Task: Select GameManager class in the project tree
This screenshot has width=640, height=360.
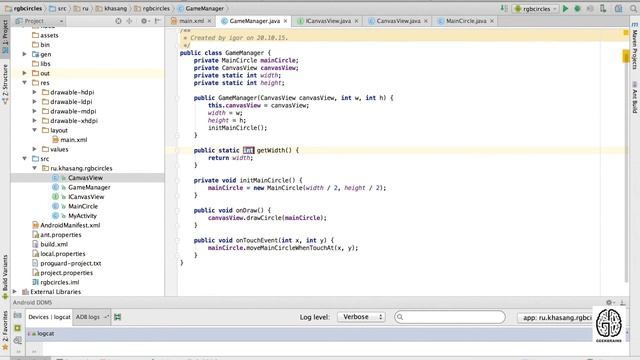Action: tap(89, 187)
